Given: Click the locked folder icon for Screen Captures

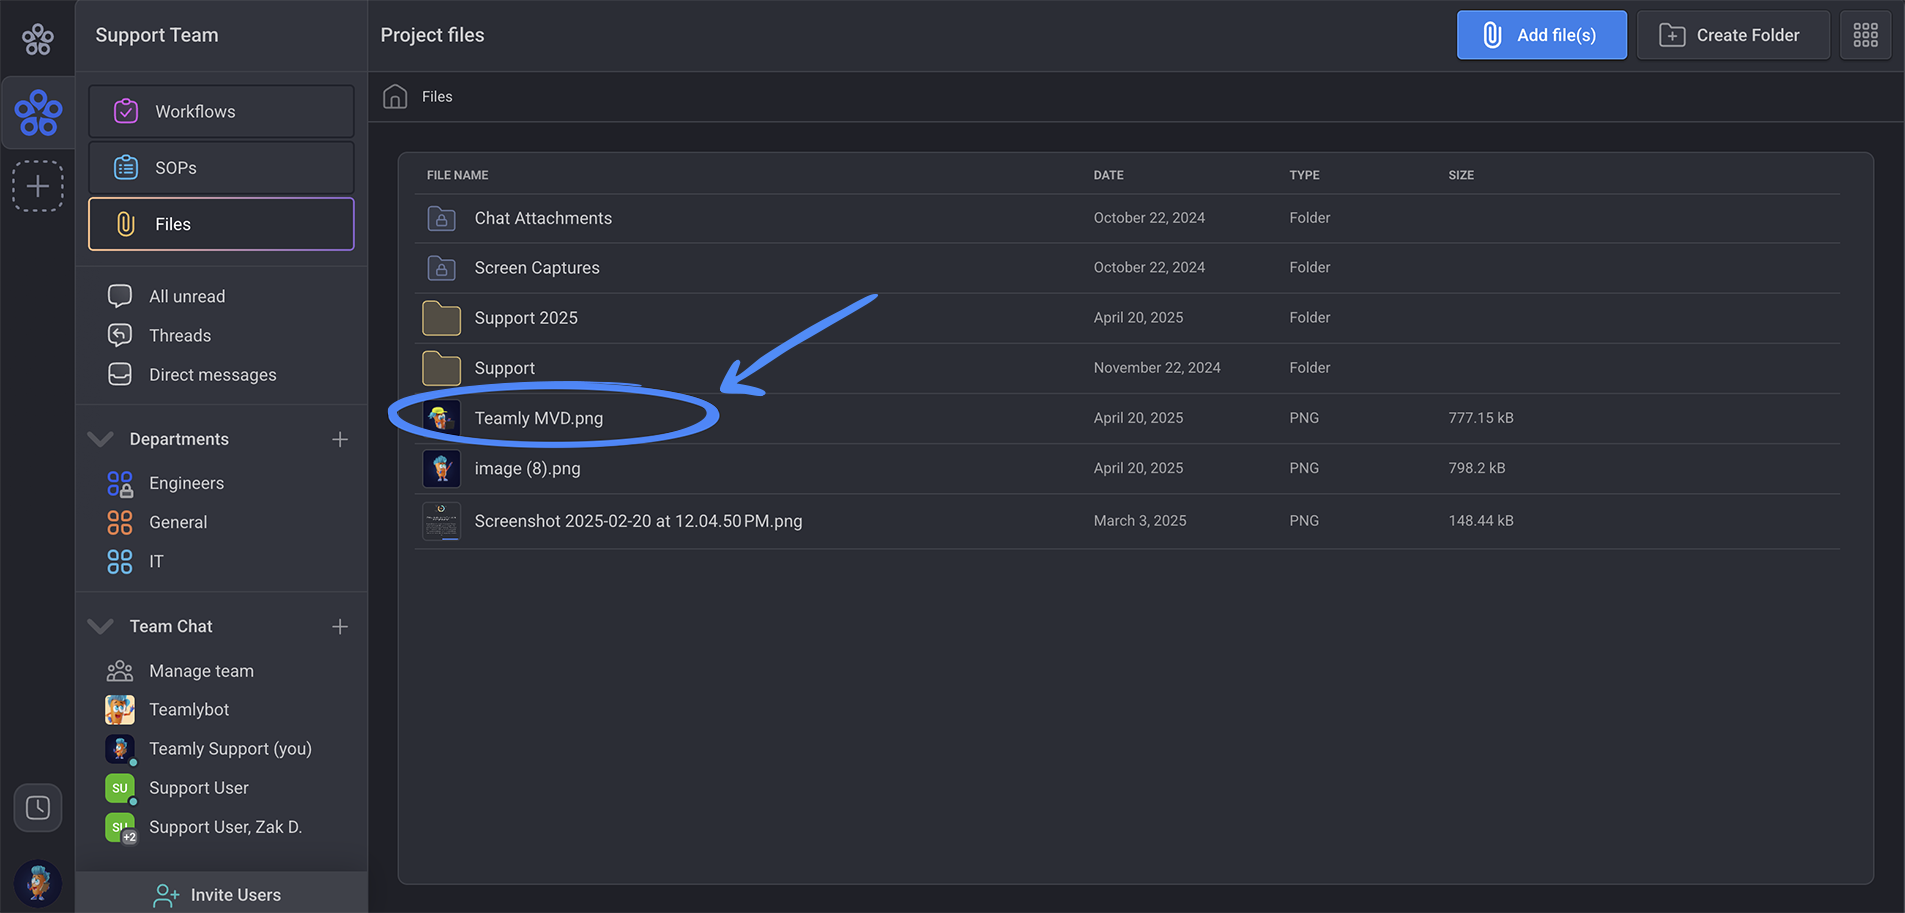Looking at the screenshot, I should coord(441,268).
